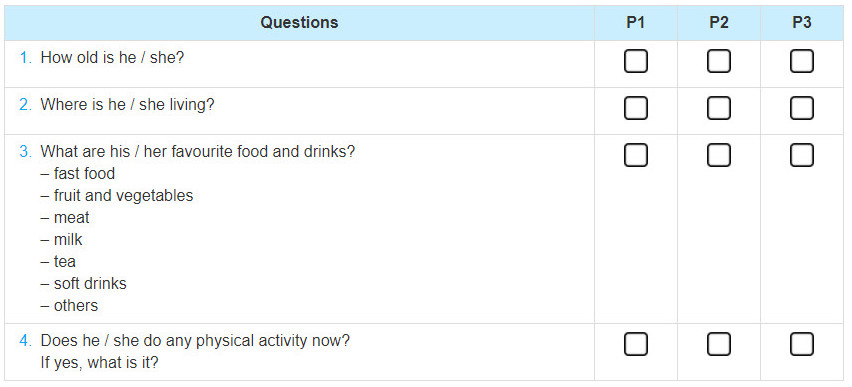Check the P1 box for question 1
The height and width of the screenshot is (387, 852).
[635, 61]
